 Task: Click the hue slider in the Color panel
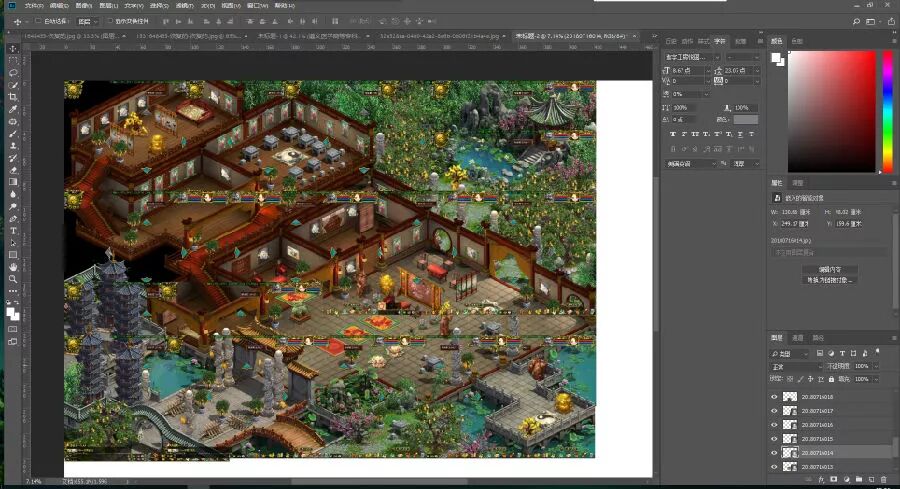tap(887, 111)
